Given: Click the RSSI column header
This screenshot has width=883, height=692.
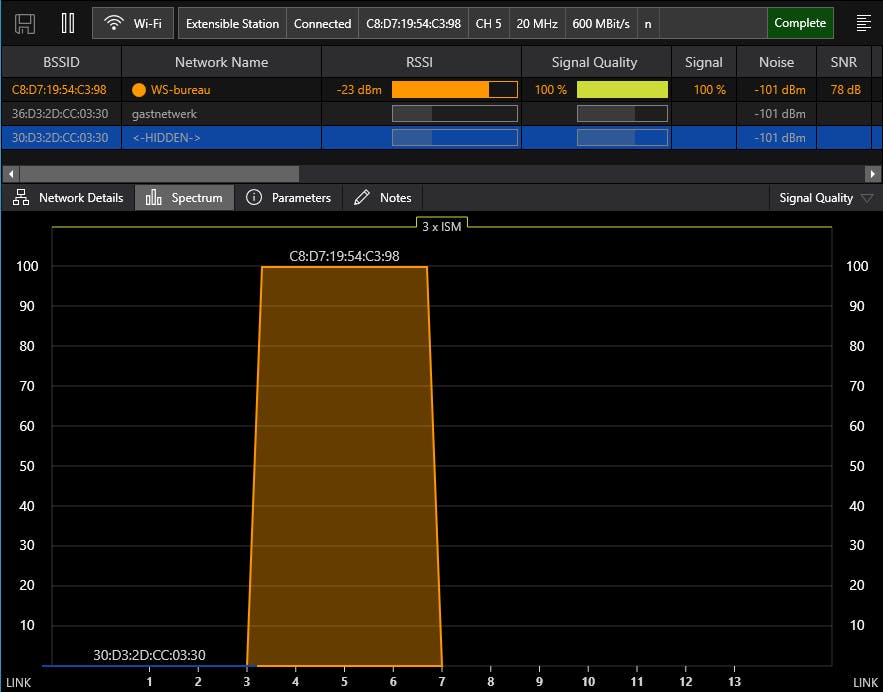Looking at the screenshot, I should tap(421, 62).
